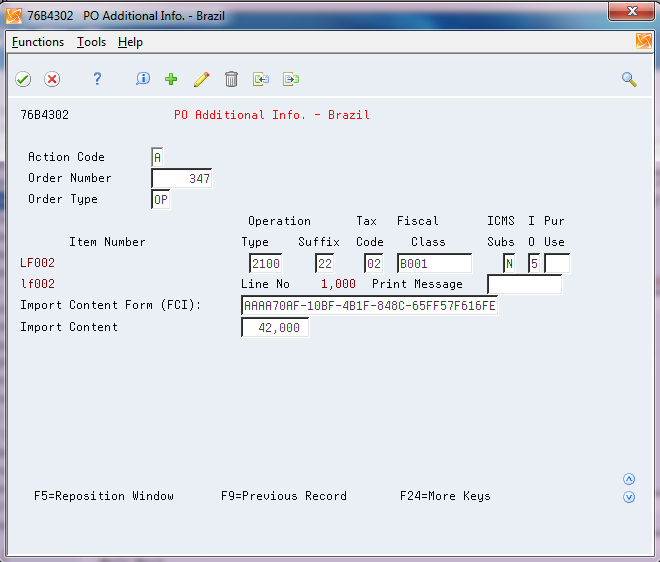
Task: Click the Line No value 1,000
Action: (338, 284)
